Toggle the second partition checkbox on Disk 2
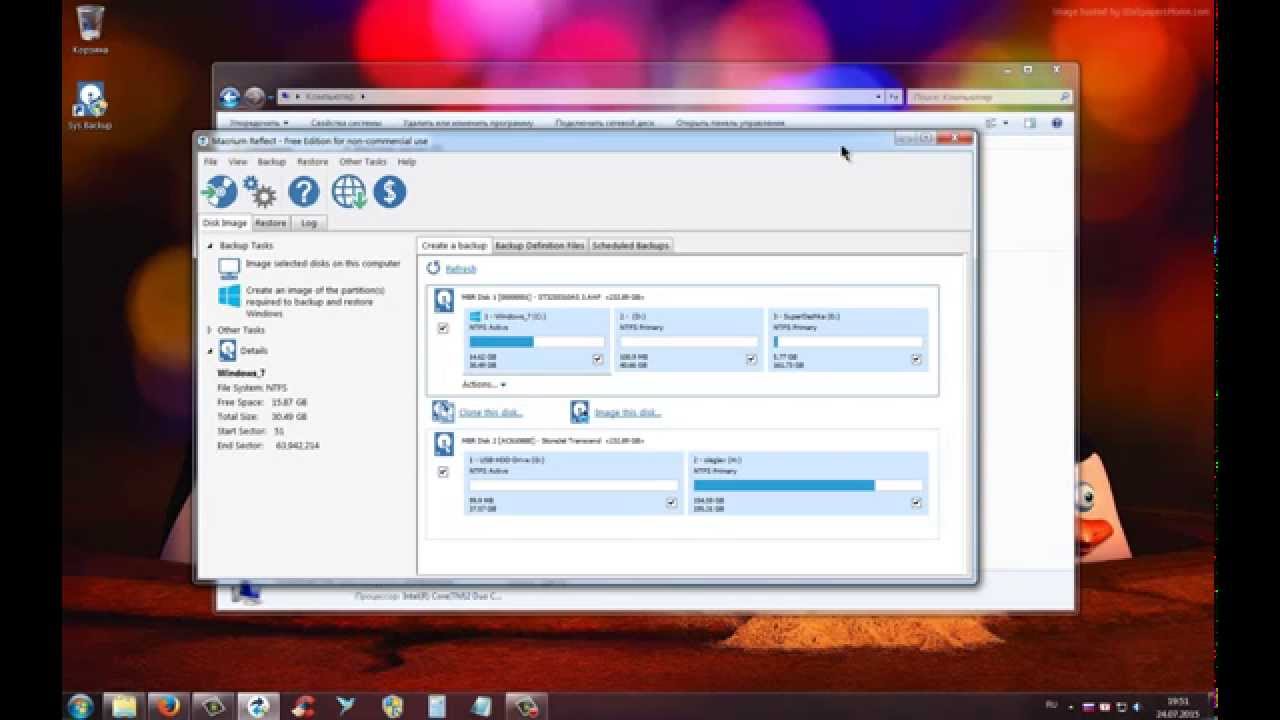This screenshot has height=720, width=1280. point(916,503)
